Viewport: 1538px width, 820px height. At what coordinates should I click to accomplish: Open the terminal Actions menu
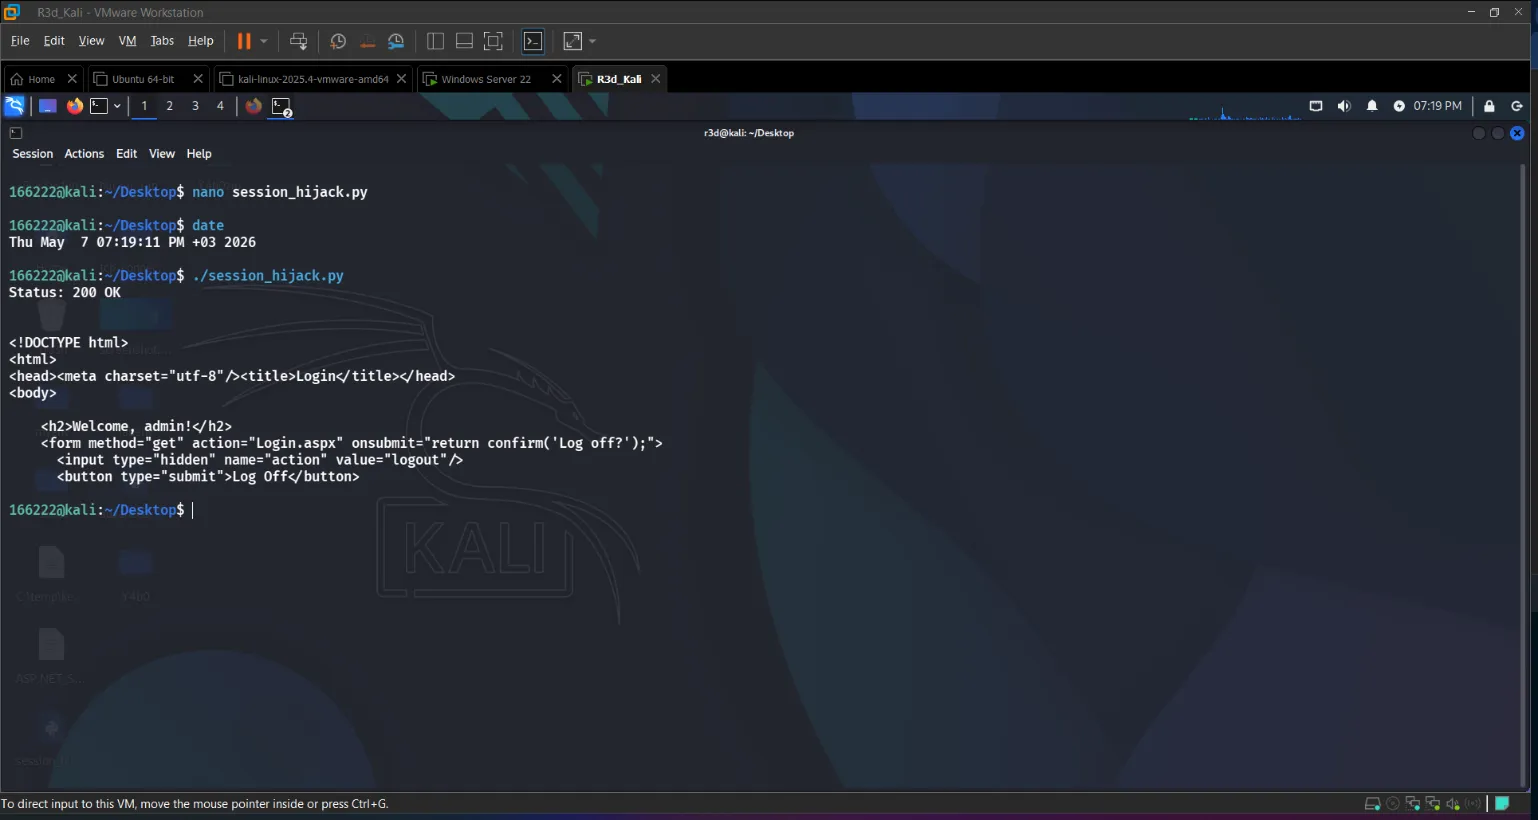[84, 154]
